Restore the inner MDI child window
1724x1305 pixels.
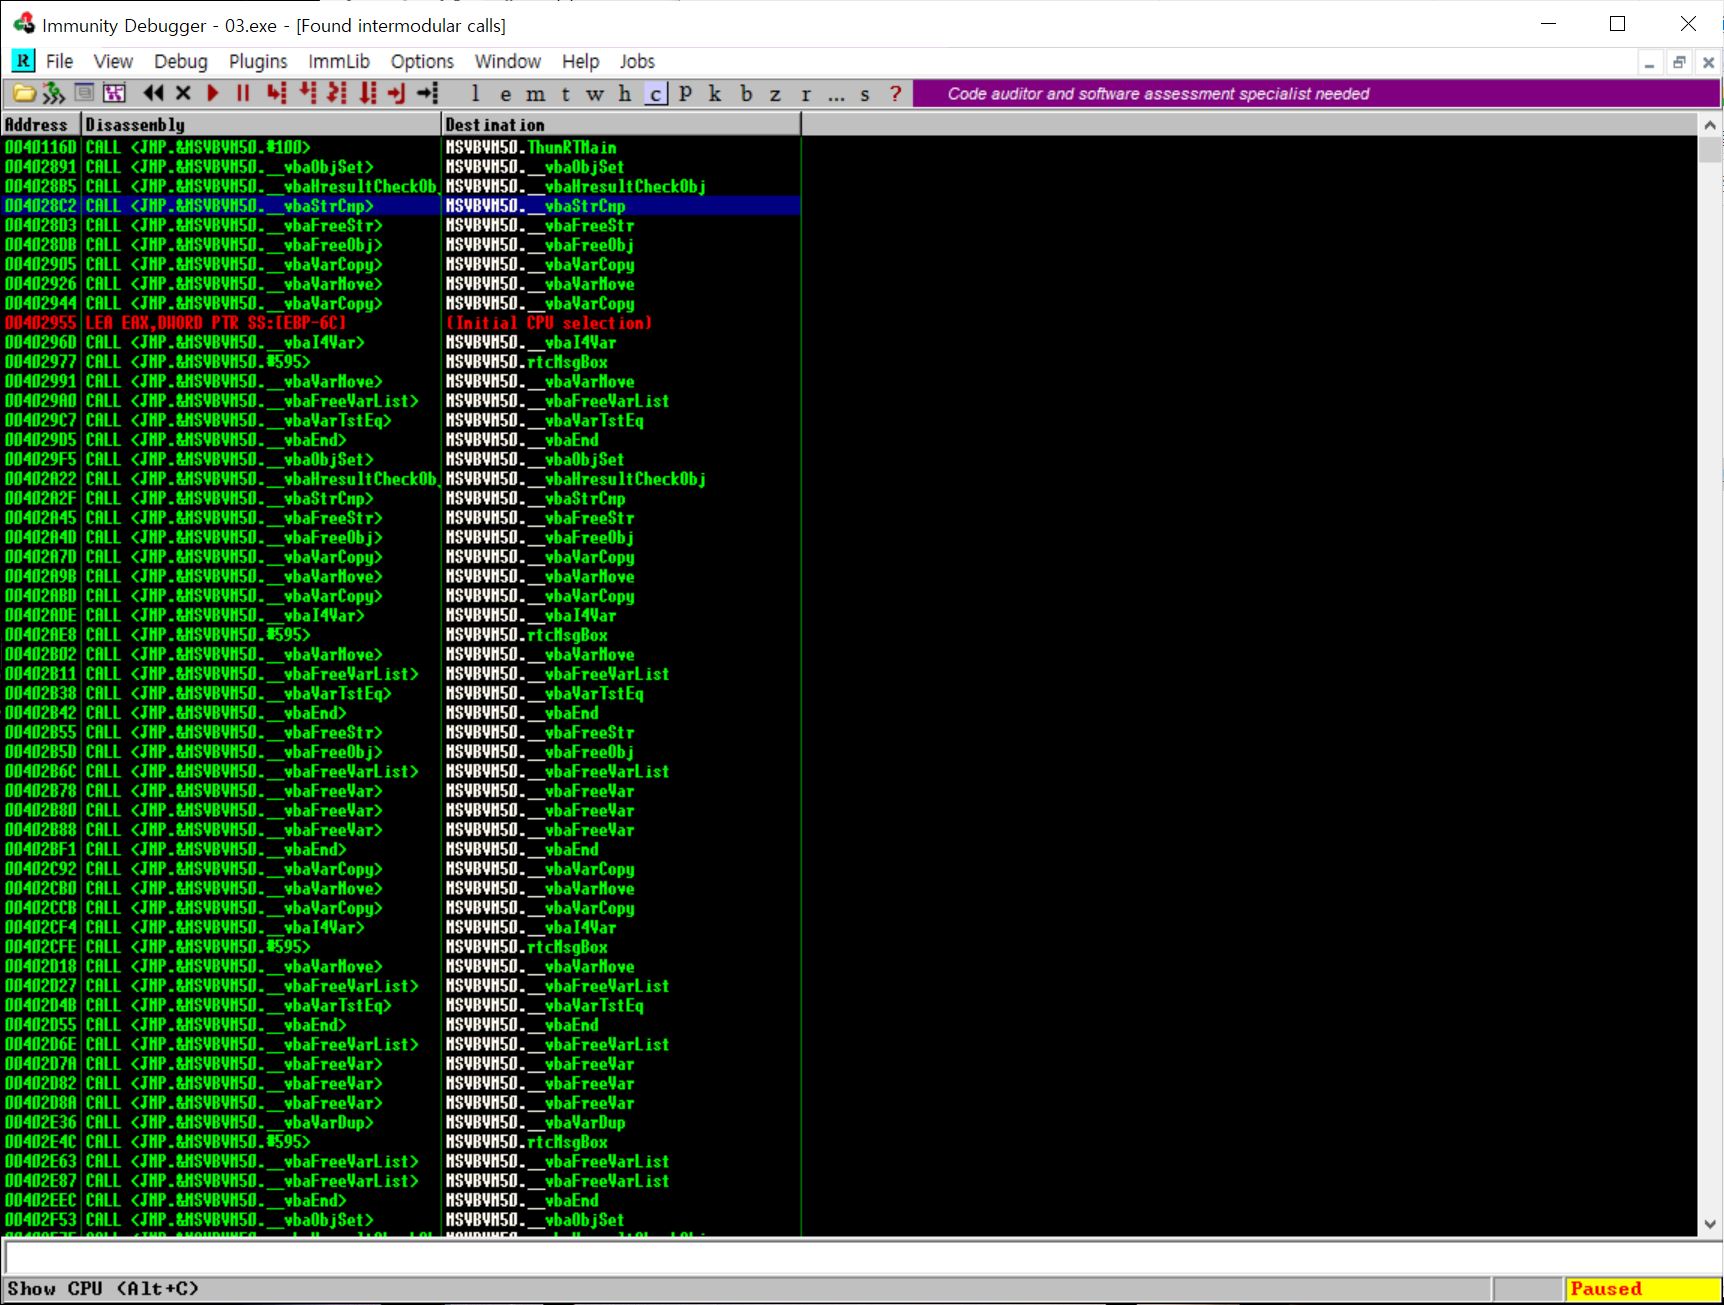click(x=1679, y=63)
